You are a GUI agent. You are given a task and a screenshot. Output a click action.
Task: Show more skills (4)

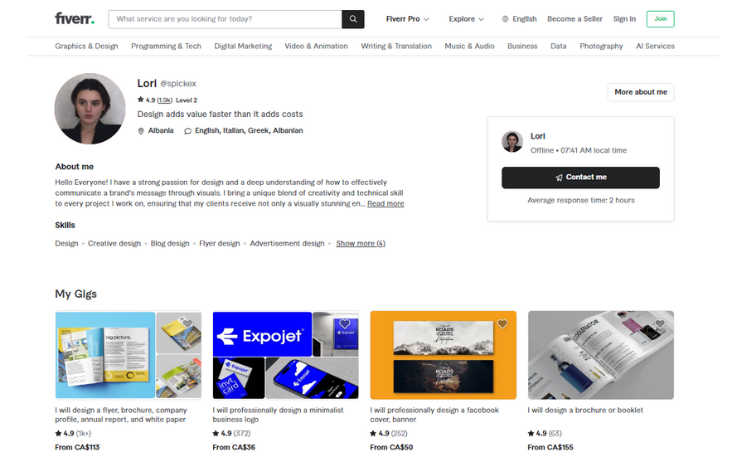pyautogui.click(x=361, y=243)
